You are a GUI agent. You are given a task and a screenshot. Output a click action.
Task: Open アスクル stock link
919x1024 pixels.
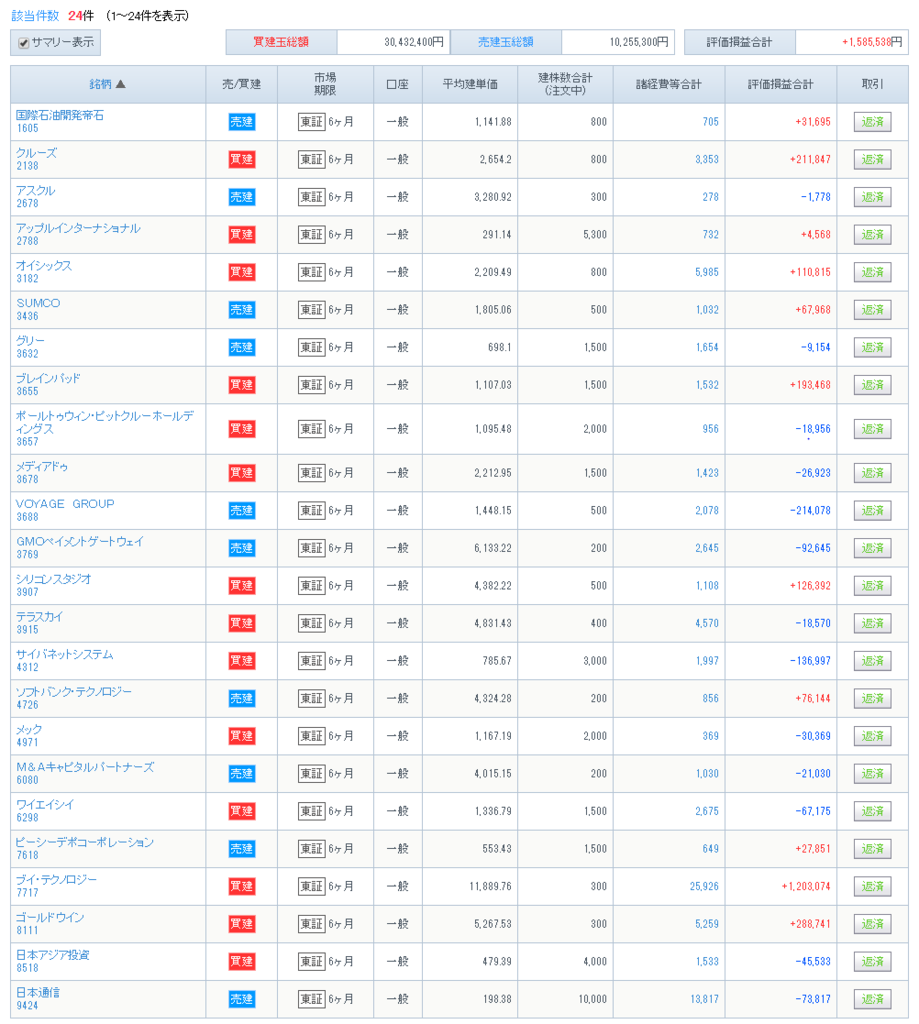pyautogui.click(x=35, y=191)
